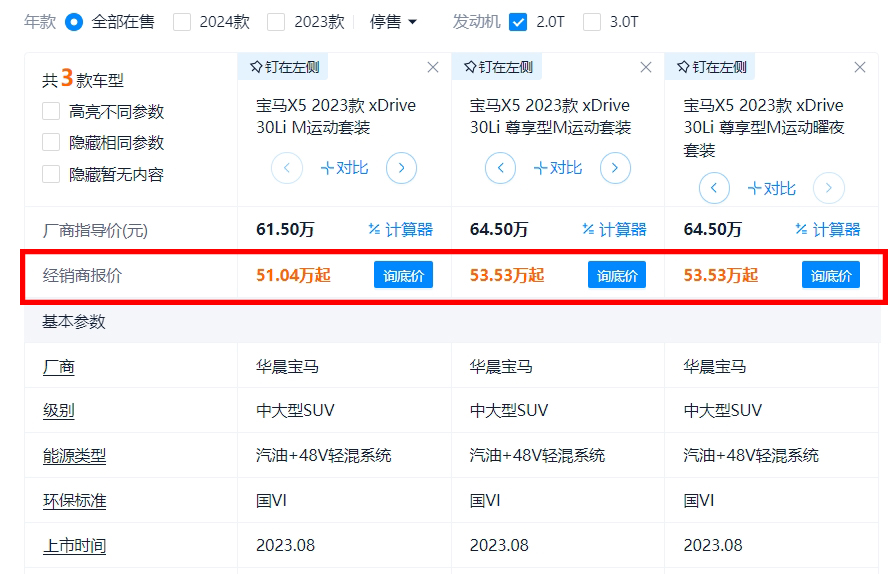Click previous arrow under 30Li M运动套装

pyautogui.click(x=287, y=168)
